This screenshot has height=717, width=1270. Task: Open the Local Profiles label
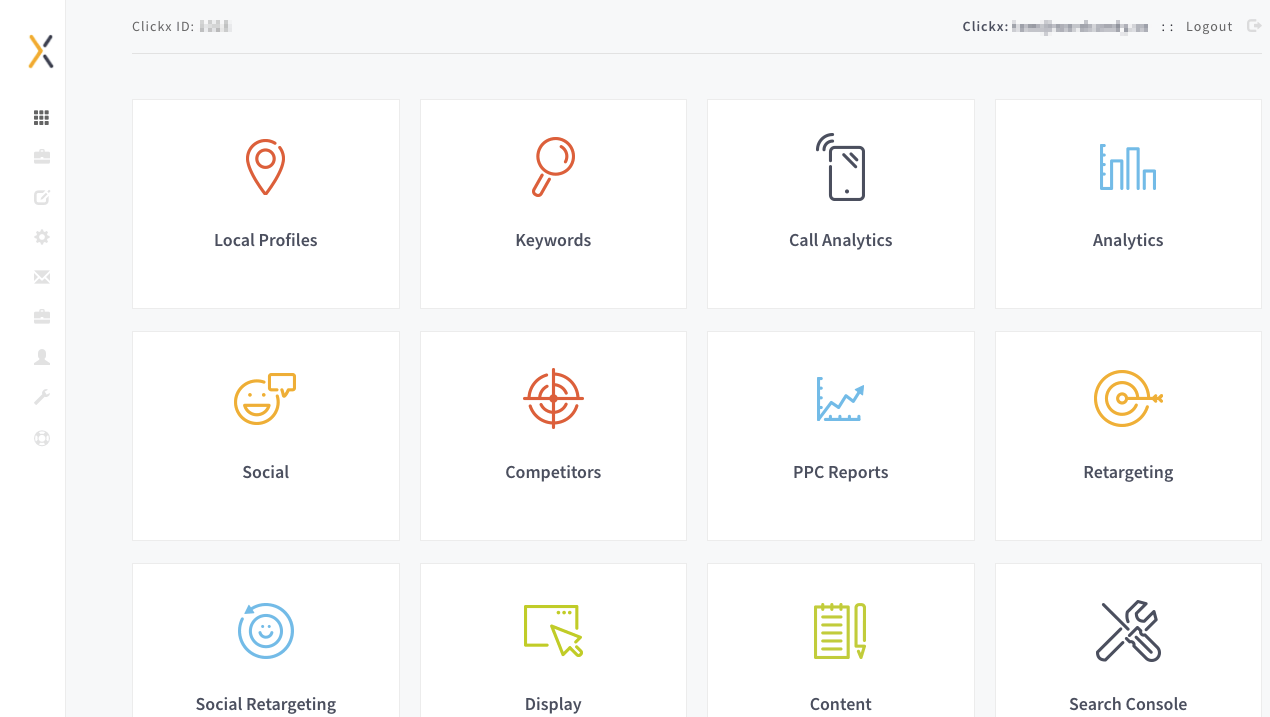click(x=265, y=240)
